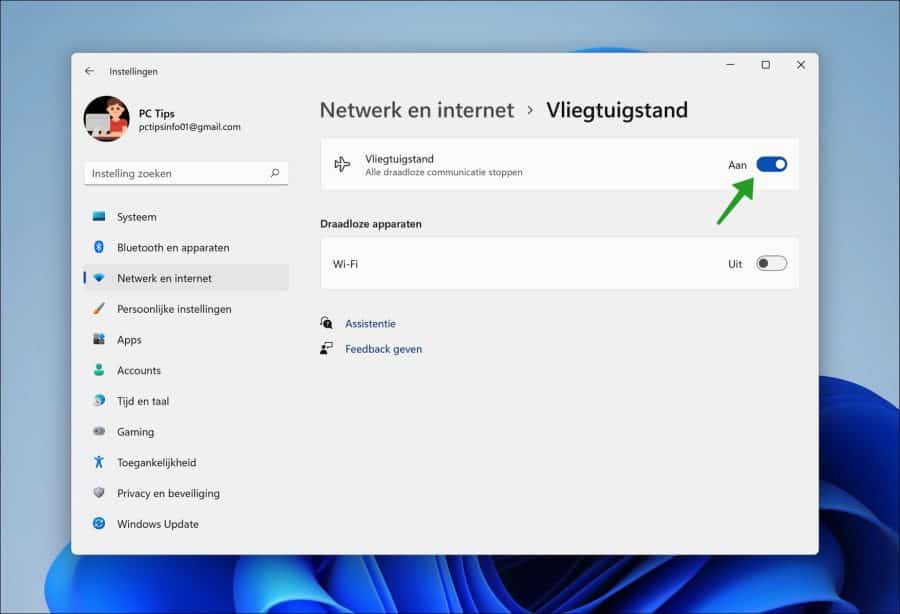Viewport: 900px width, 614px height.
Task: Open the Assistentie link
Action: 370,324
